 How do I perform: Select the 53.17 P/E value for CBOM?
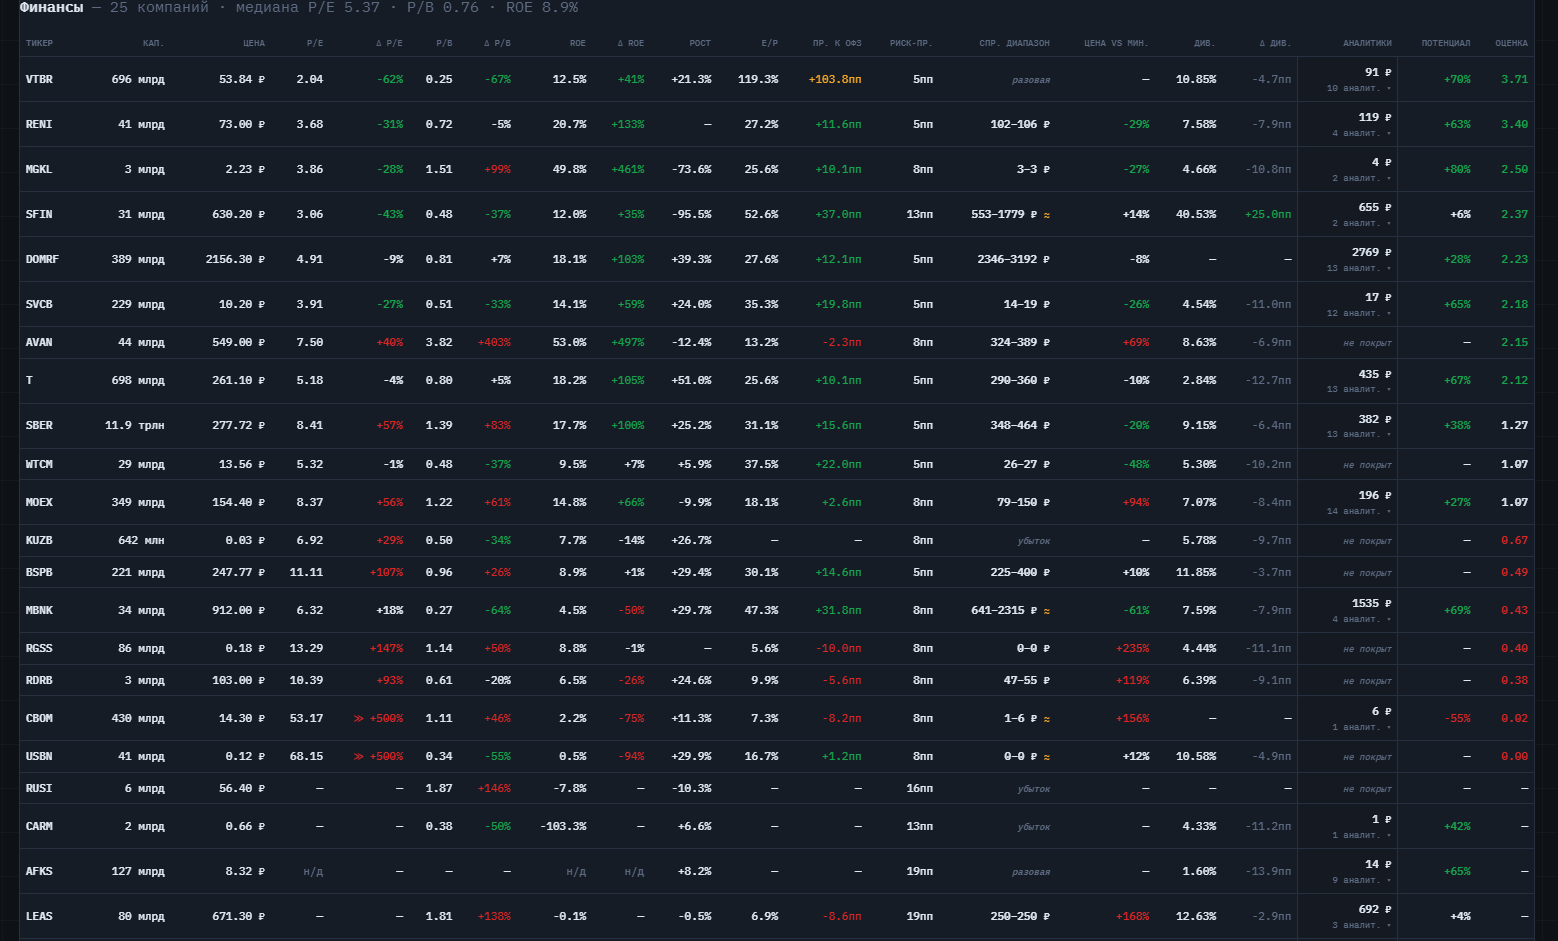tap(306, 719)
